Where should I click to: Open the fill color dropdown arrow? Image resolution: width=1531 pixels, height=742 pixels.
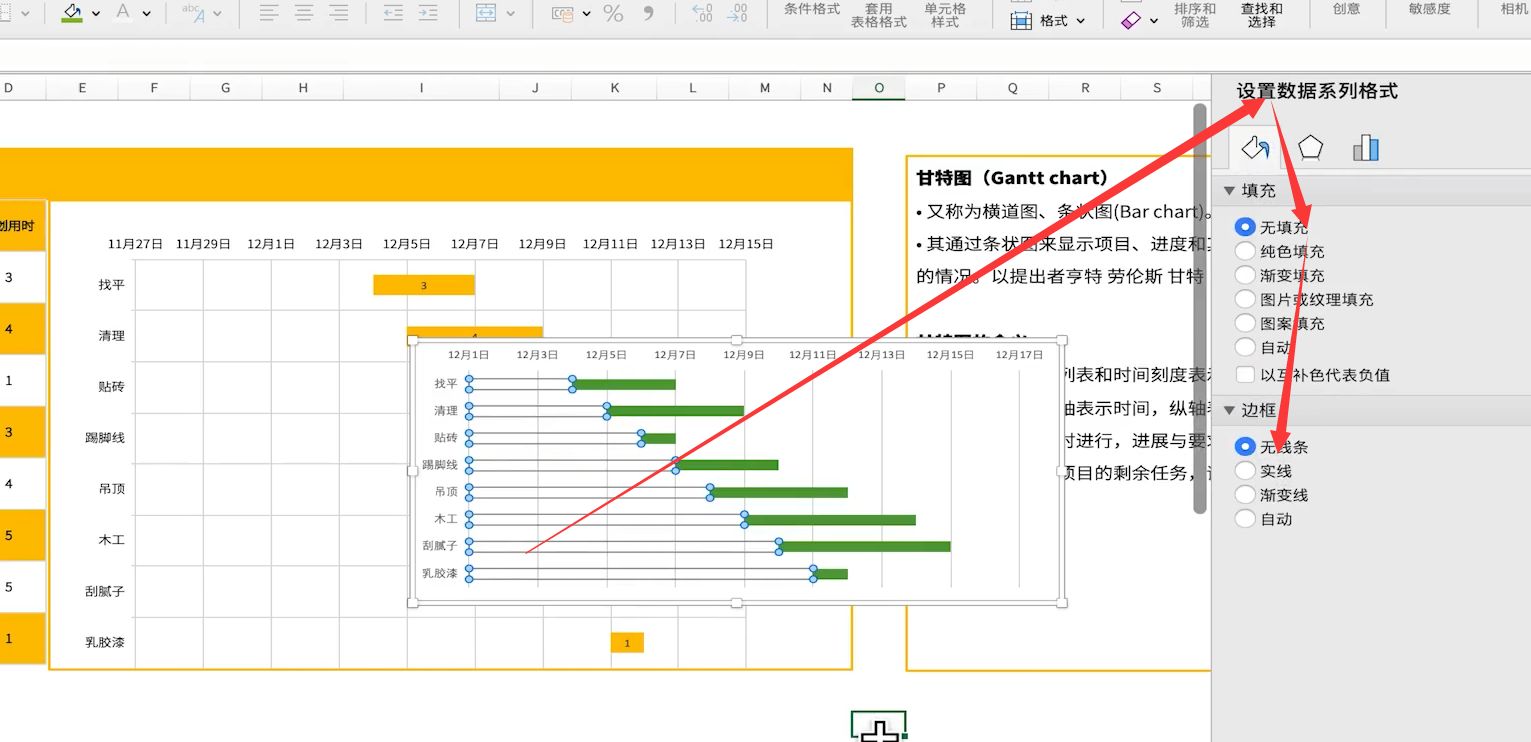click(x=96, y=13)
